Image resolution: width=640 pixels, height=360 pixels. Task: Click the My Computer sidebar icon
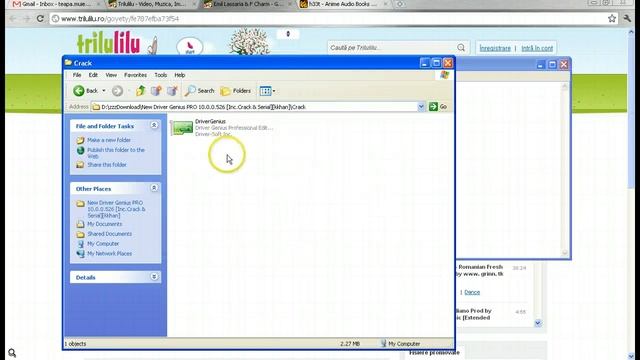click(x=80, y=244)
